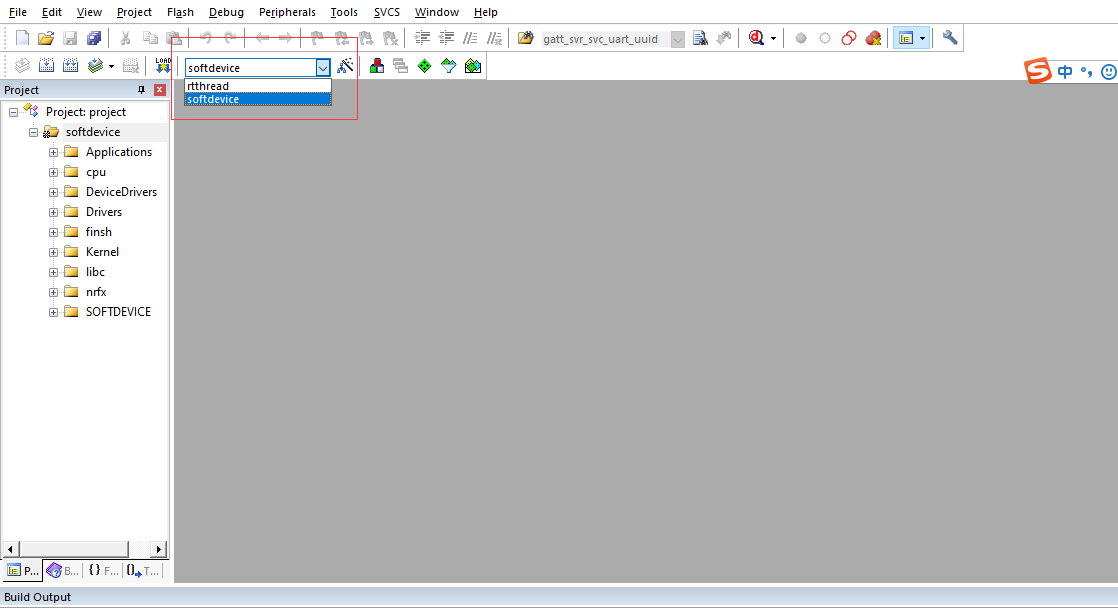Open the Configuration wrench icon
Viewport: 1118px width, 608px height.
click(950, 38)
